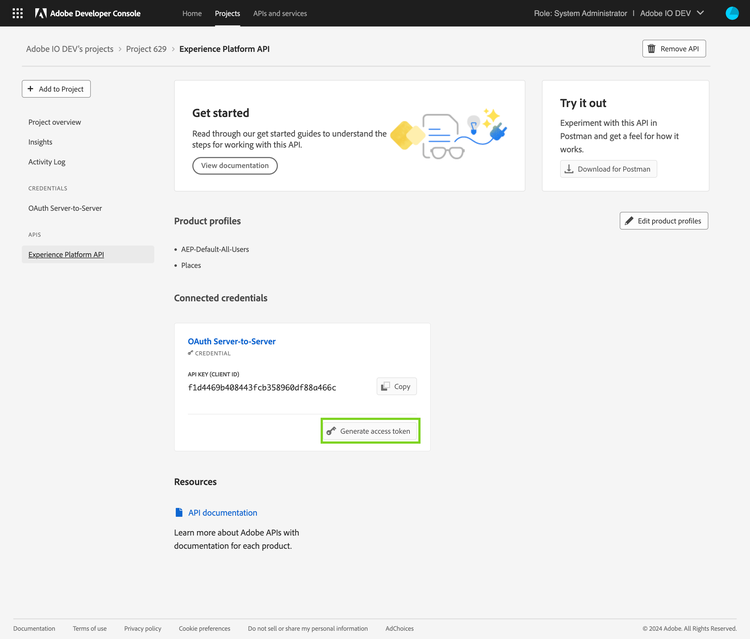Go to the Home tab
The height and width of the screenshot is (639, 750).
click(x=192, y=13)
